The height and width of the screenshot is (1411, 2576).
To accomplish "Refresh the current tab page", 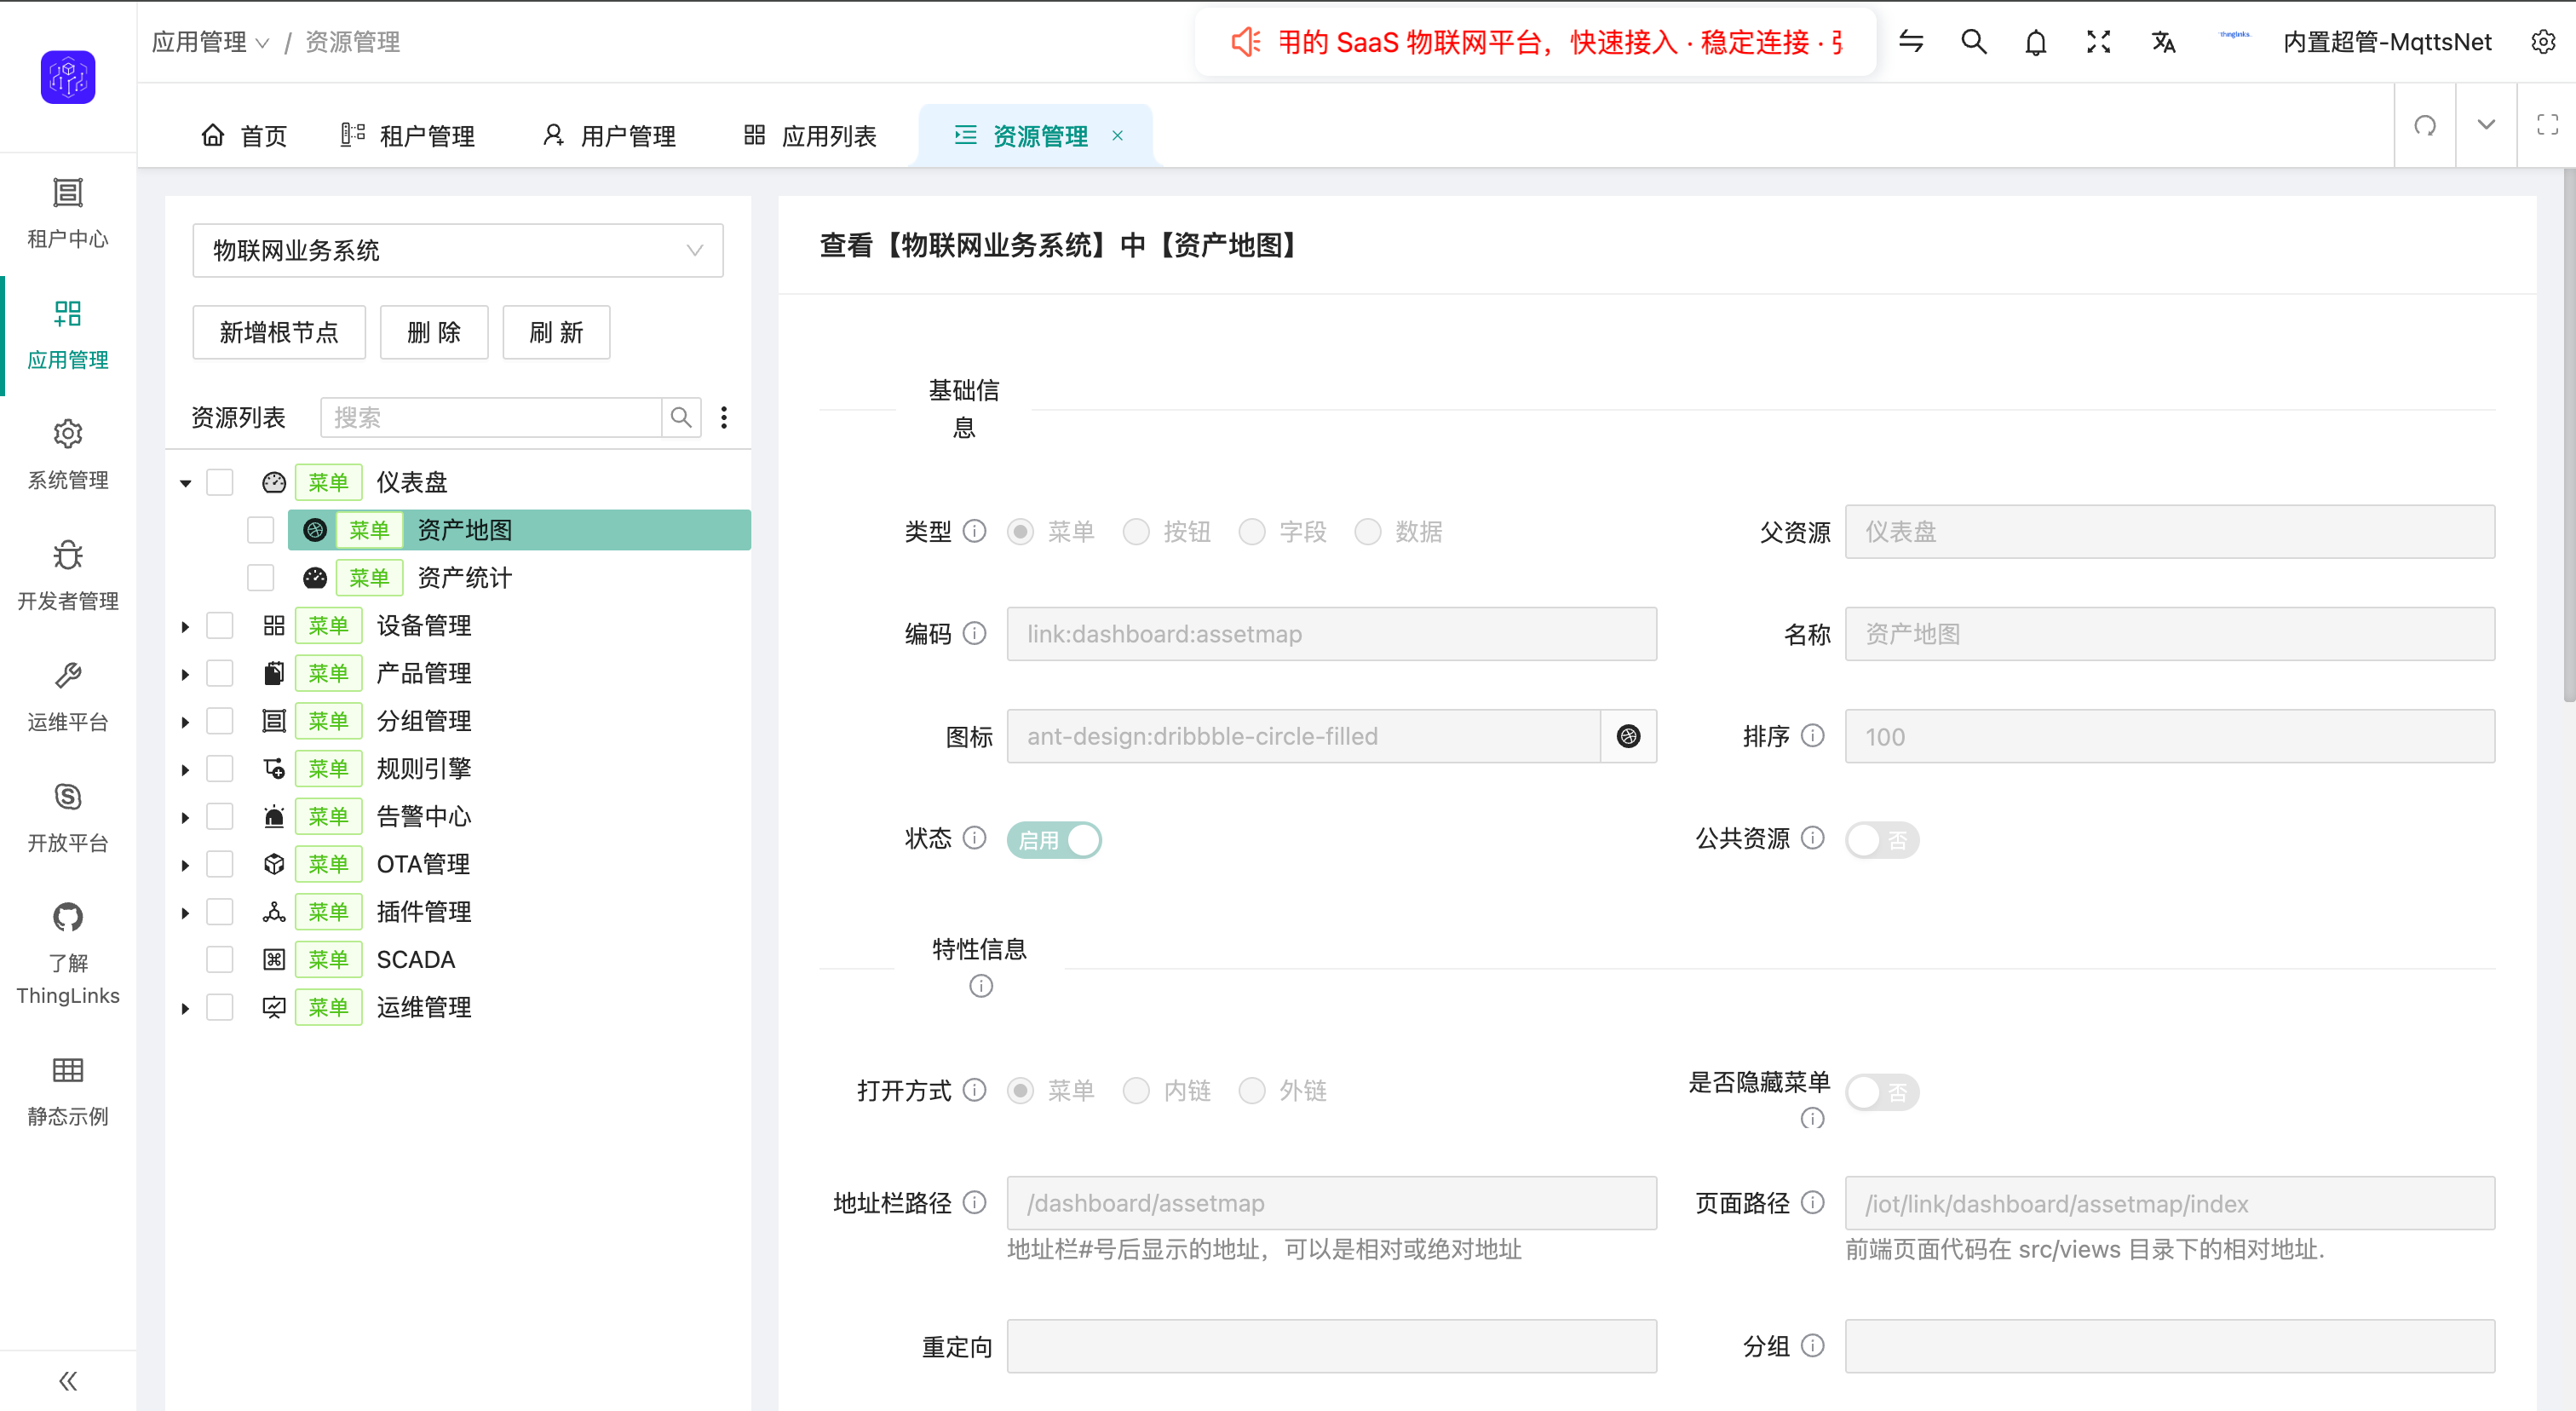I will (2425, 125).
